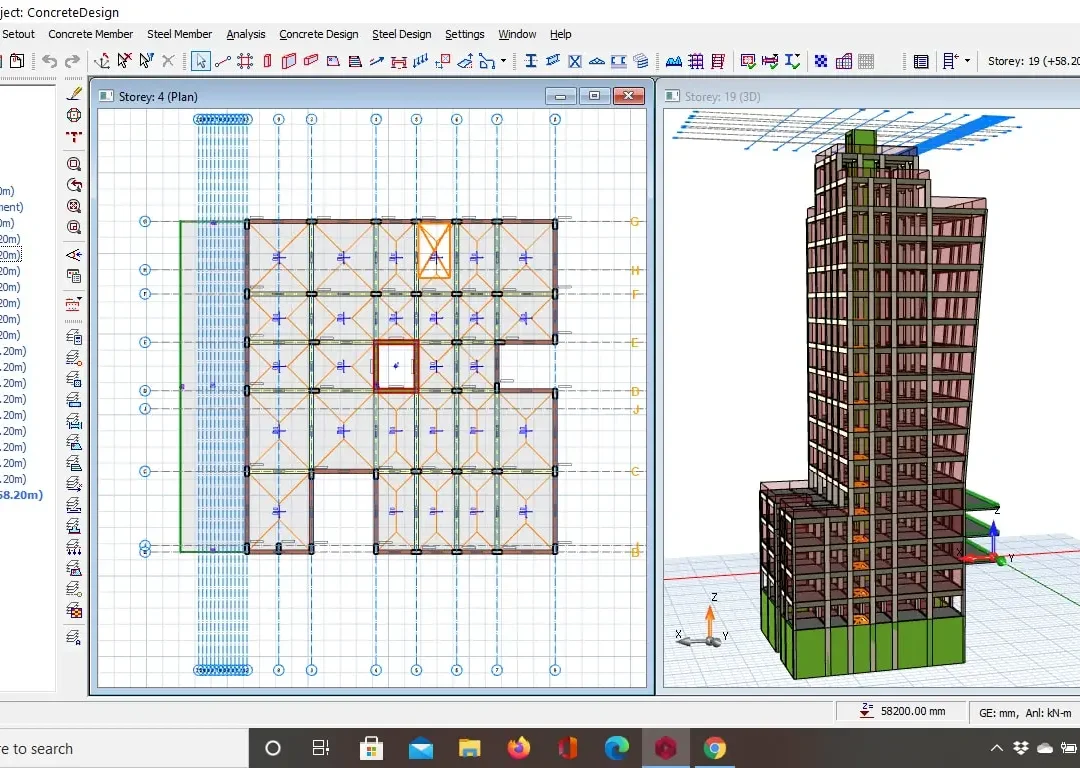The width and height of the screenshot is (1080, 768).
Task: Open Google Chrome from the taskbar
Action: (714, 748)
